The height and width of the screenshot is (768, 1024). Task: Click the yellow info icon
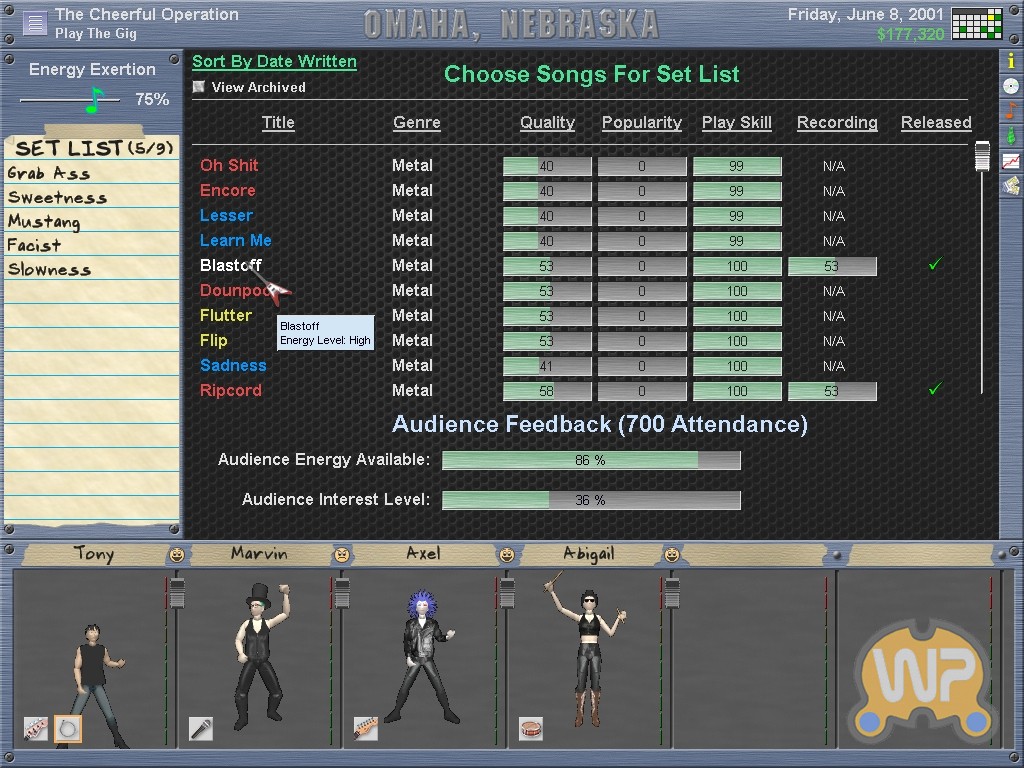1011,61
